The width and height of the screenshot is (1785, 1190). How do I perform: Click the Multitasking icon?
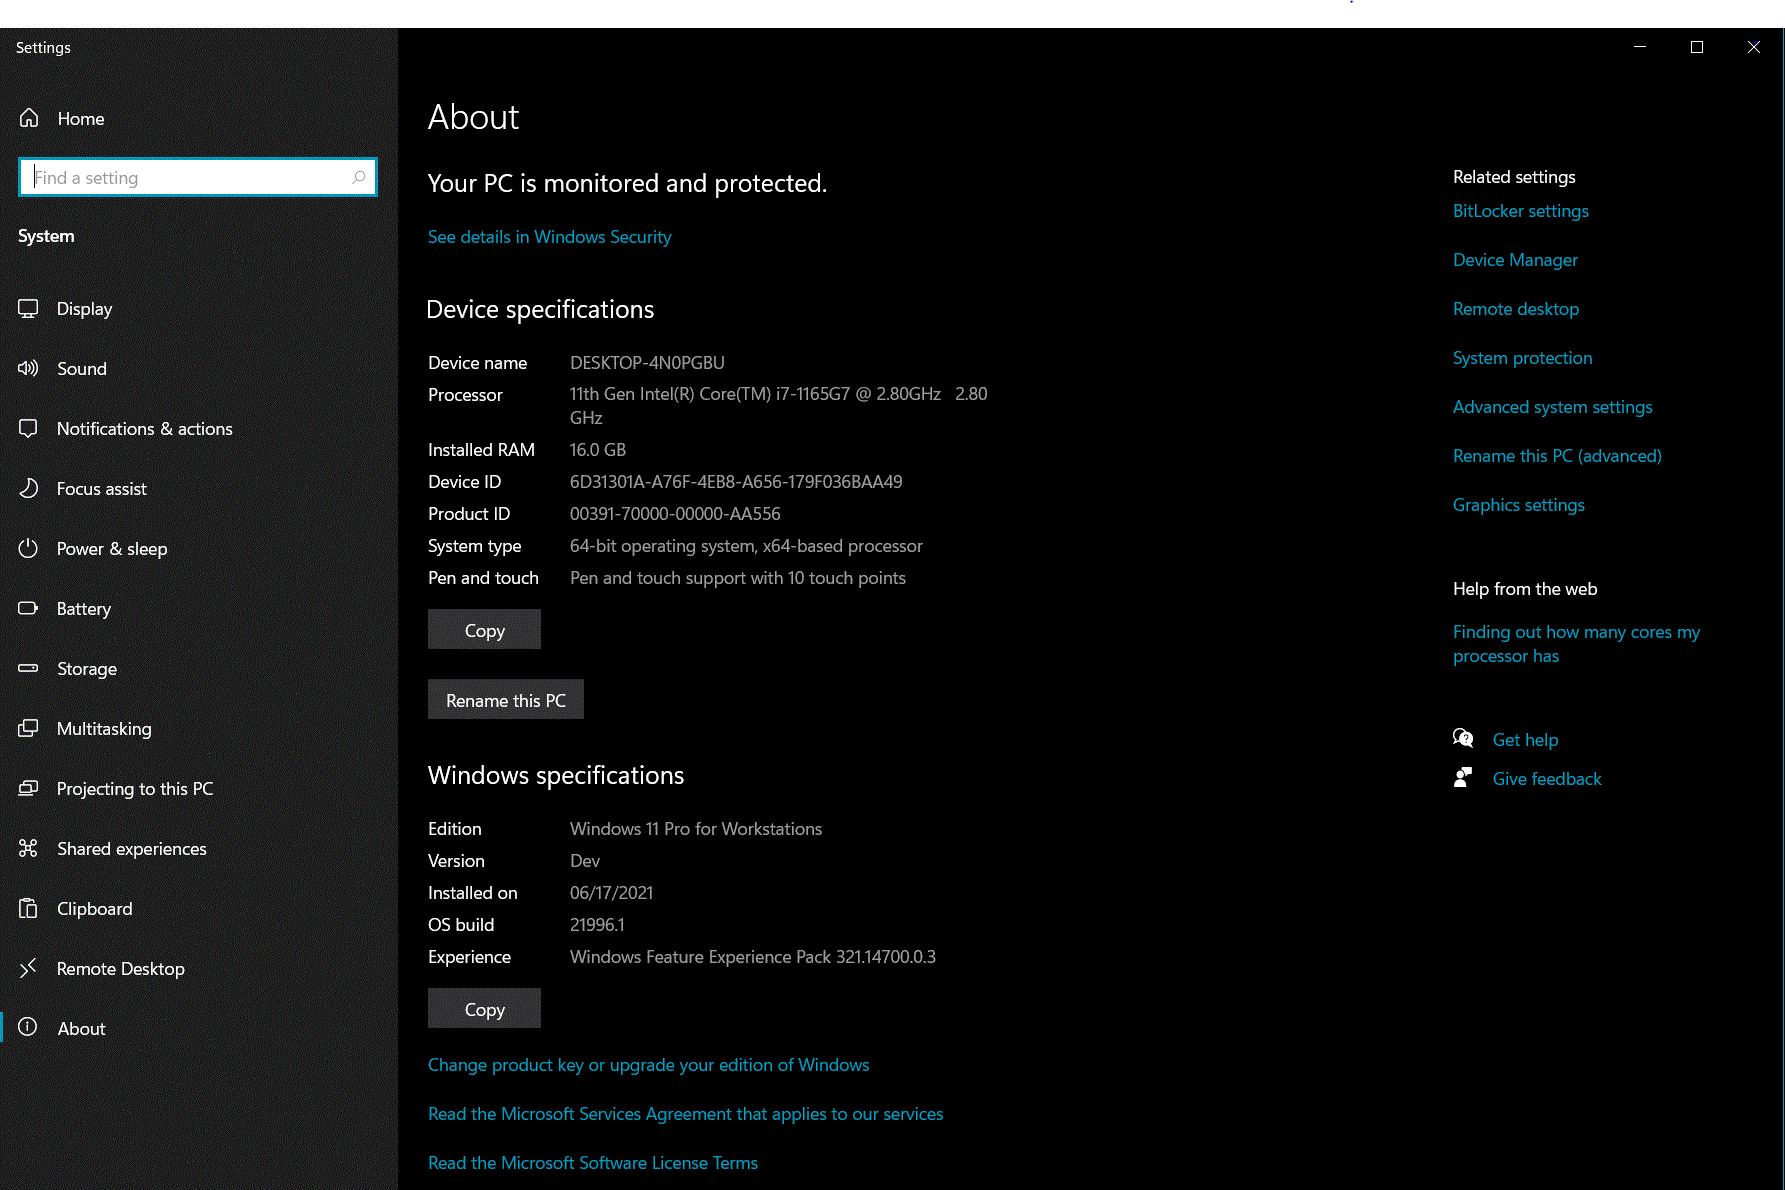(28, 728)
